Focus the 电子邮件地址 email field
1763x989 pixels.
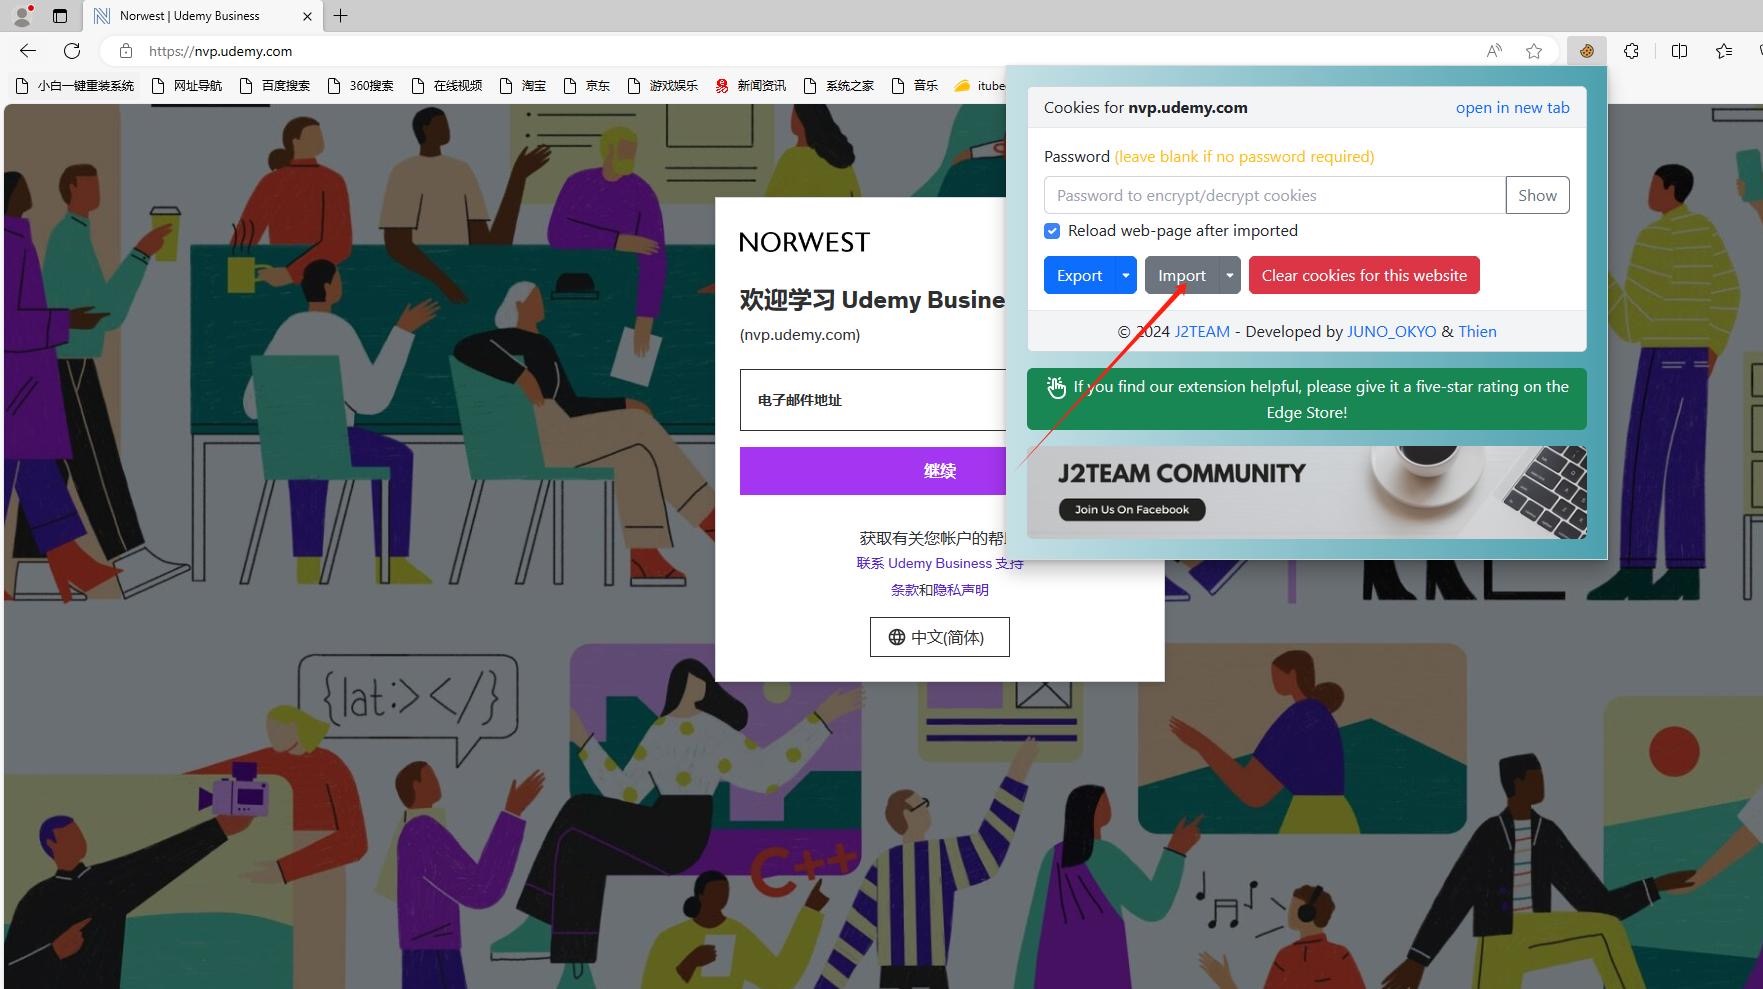(873, 400)
